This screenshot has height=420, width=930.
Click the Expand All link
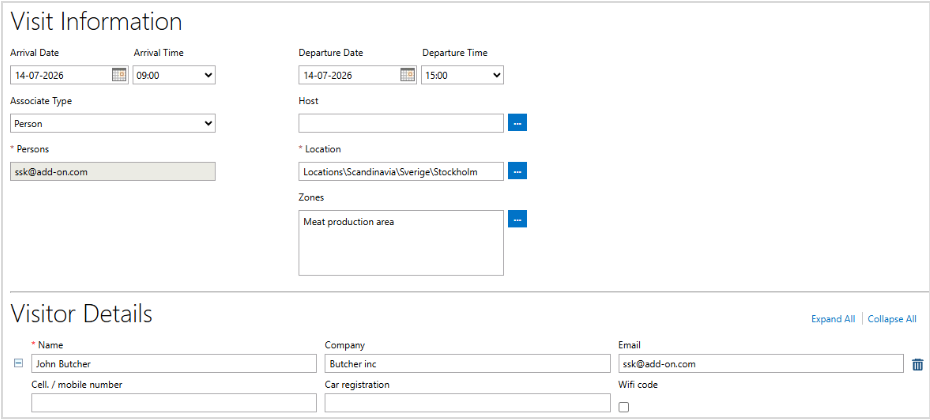[x=833, y=319]
